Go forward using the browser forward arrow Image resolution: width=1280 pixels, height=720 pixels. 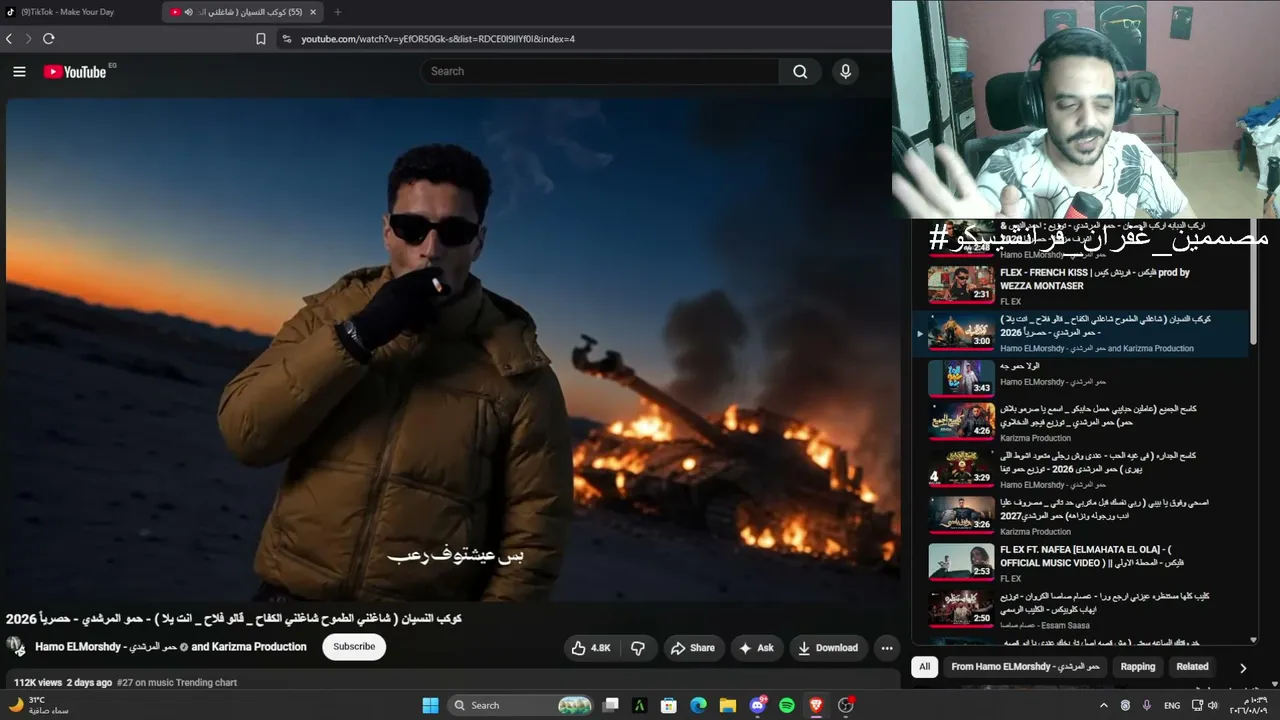coord(28,39)
